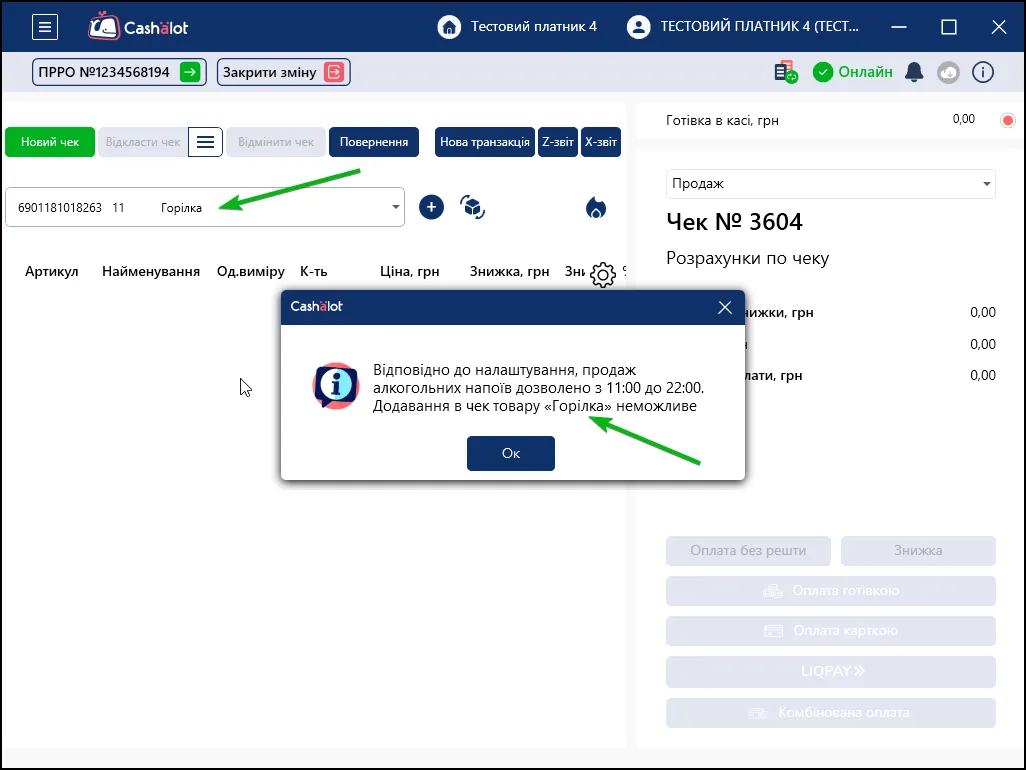Screen dimensions: 1026x770
Task: Expand the product search dropdown arrow
Action: click(x=395, y=207)
